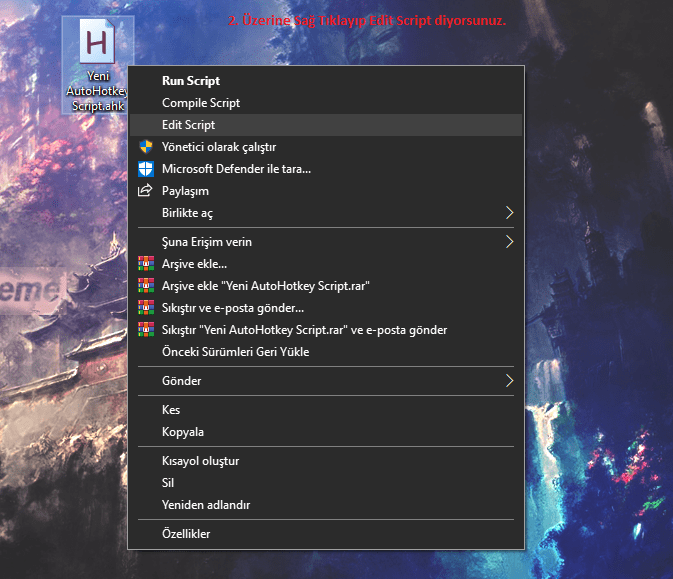This screenshot has height=579, width=673.
Task: Choose Kopyala from the context menu
Action: (326, 432)
